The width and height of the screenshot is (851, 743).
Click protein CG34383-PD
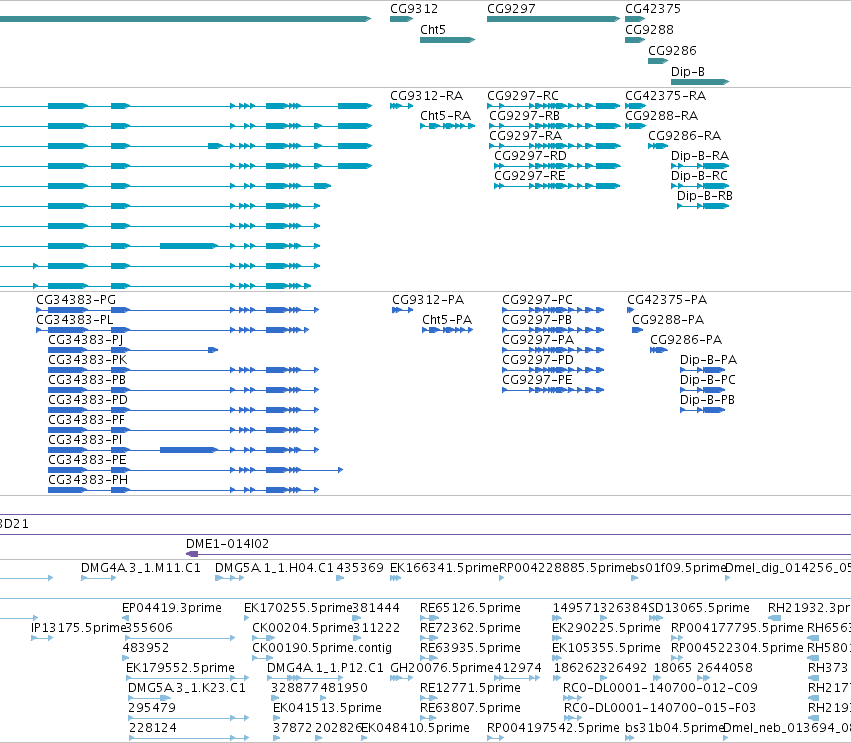pos(88,400)
